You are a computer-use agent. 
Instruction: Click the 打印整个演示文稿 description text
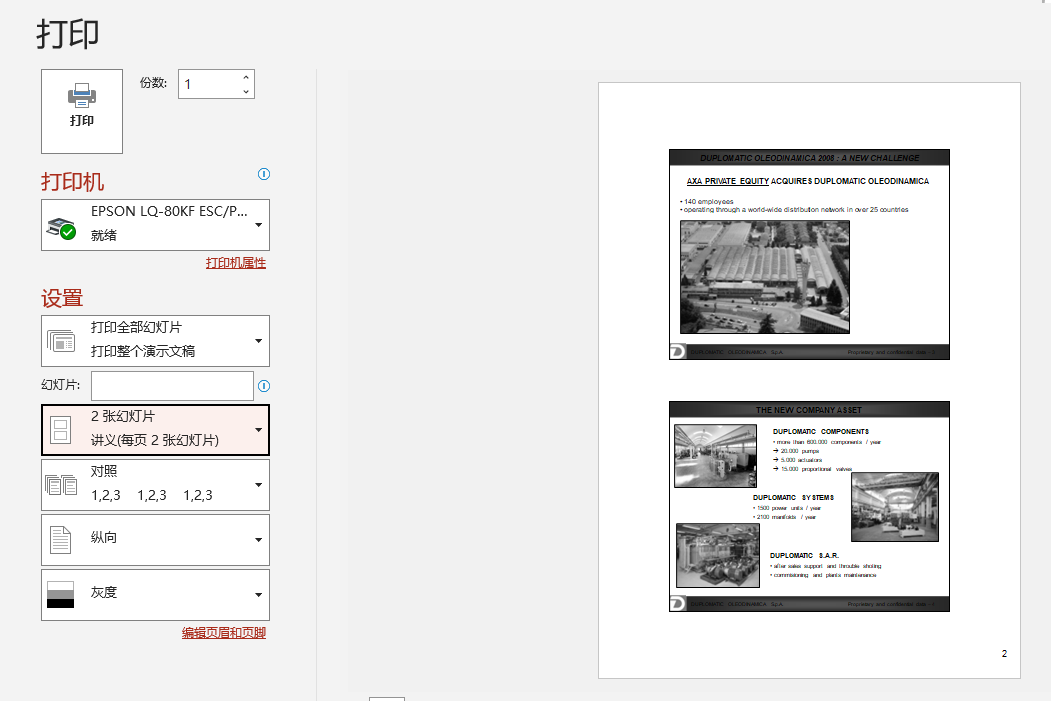[143, 351]
